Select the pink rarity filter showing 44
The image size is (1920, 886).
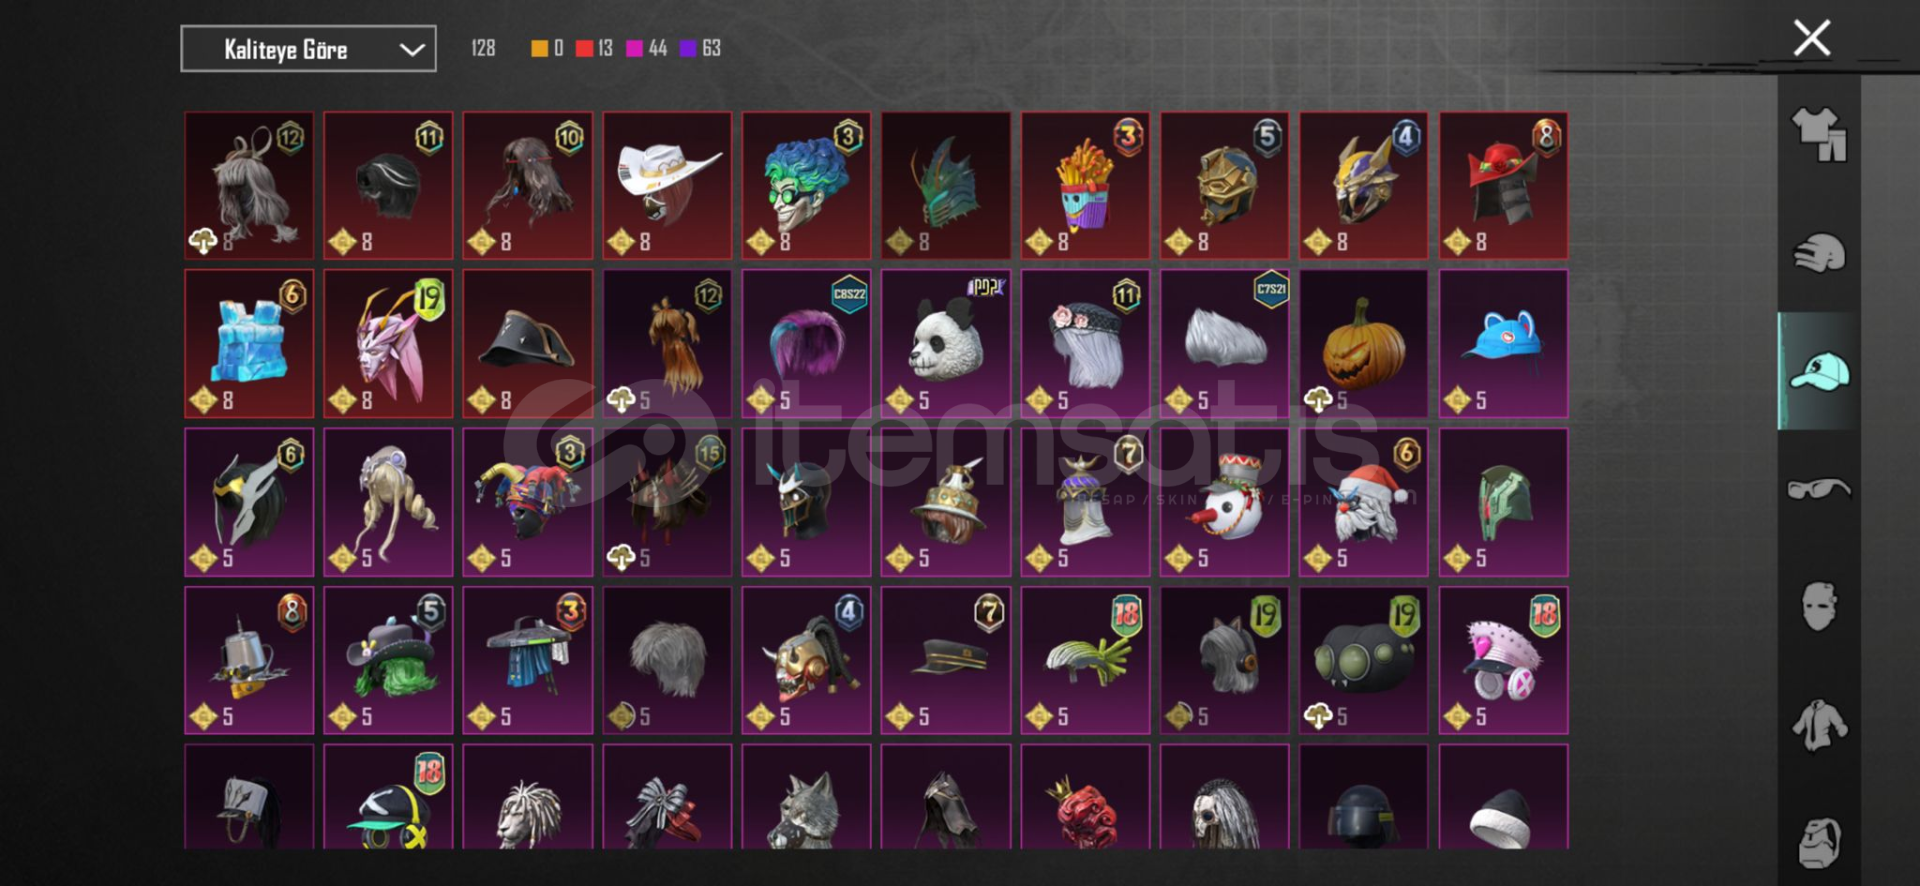coord(646,48)
